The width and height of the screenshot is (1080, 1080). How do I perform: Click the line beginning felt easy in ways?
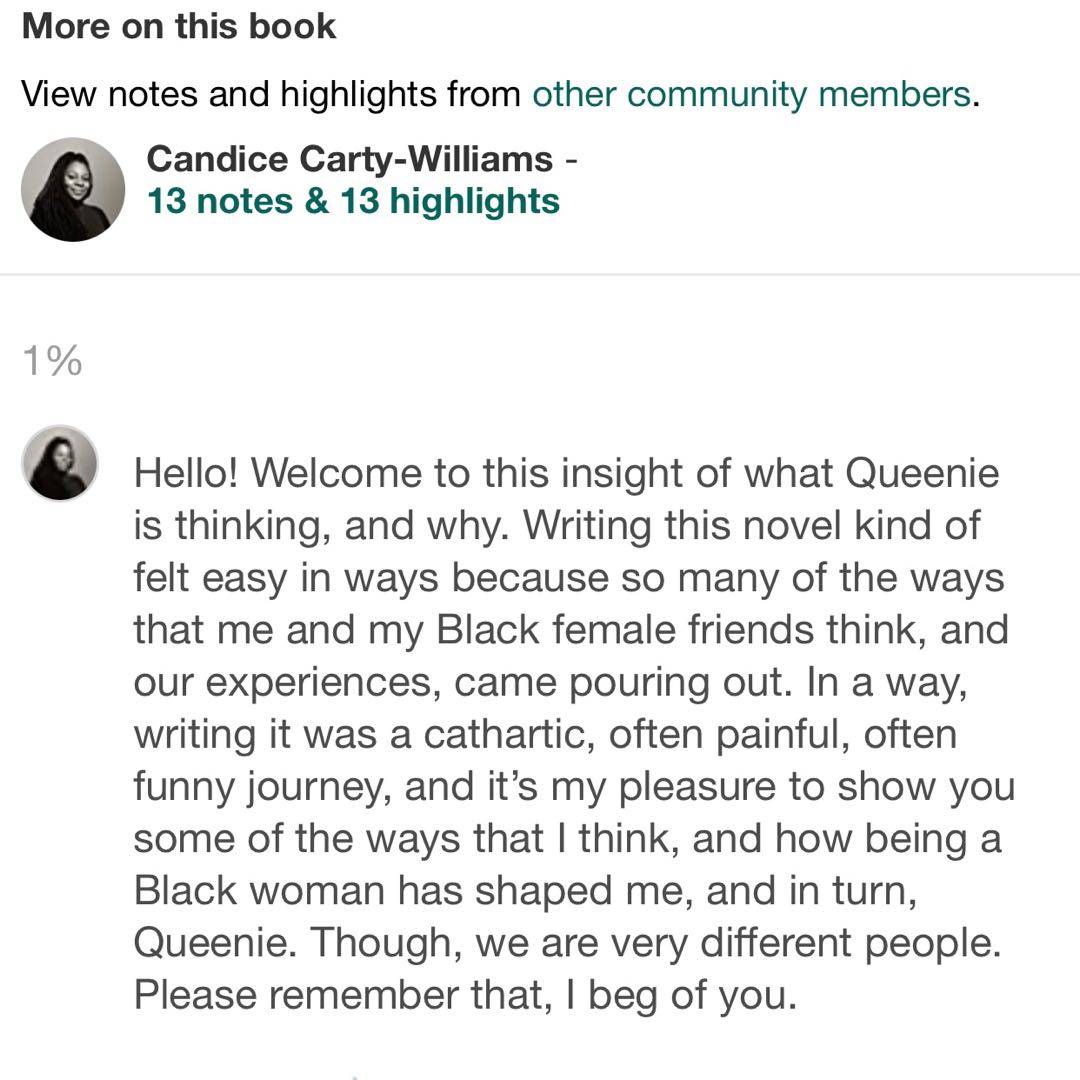[x=568, y=577]
